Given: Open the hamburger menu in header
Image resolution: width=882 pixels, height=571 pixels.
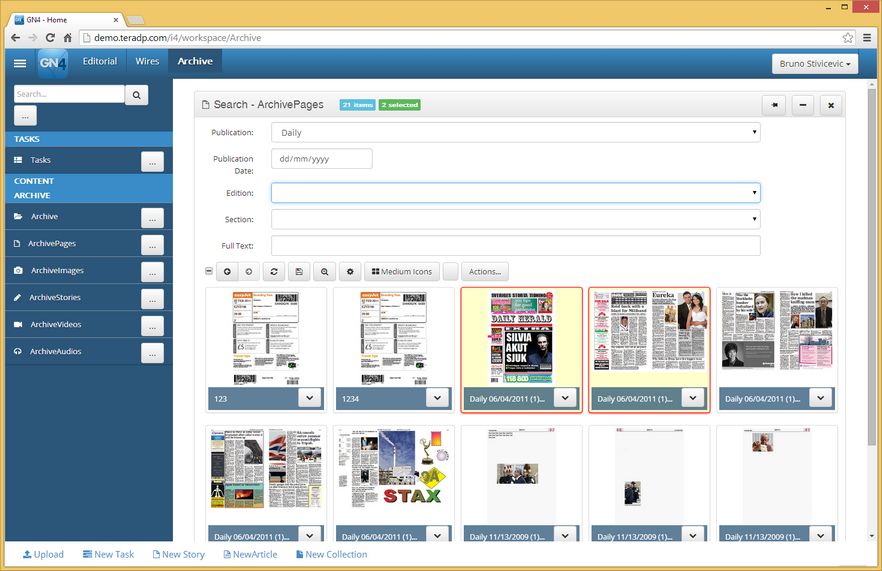Looking at the screenshot, I should (x=20, y=63).
